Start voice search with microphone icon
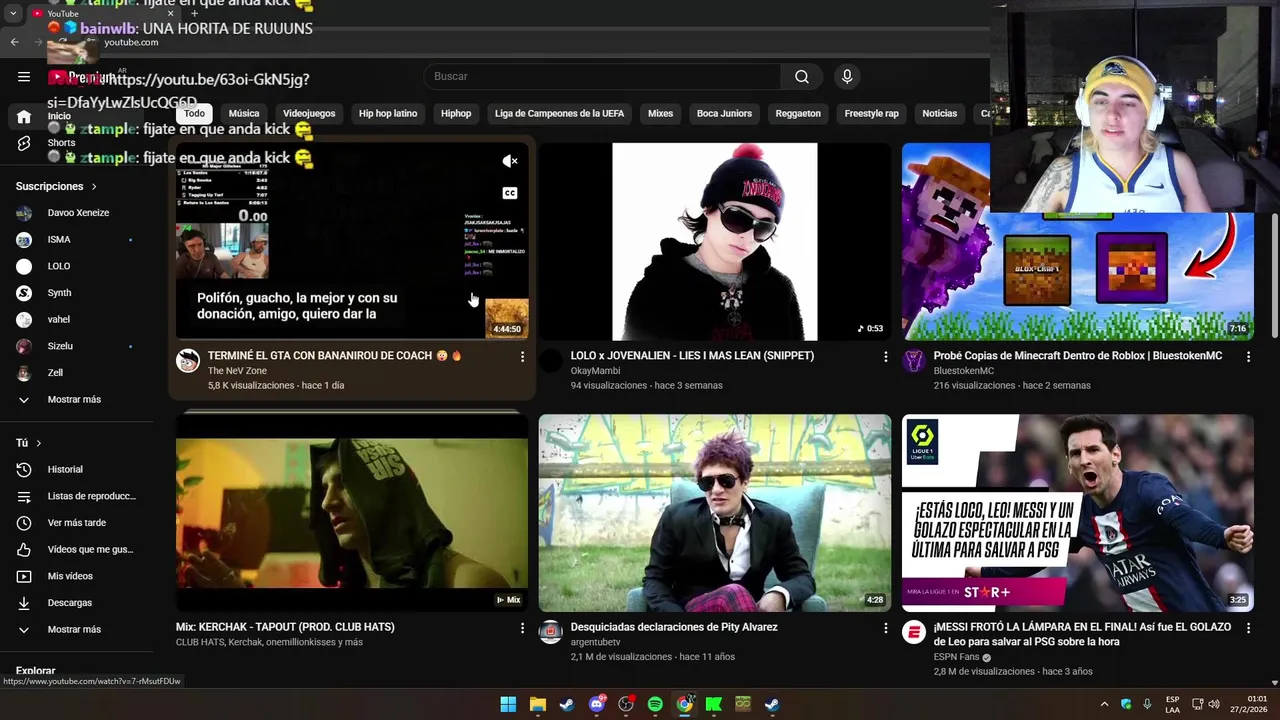Viewport: 1280px width, 720px height. (x=847, y=77)
